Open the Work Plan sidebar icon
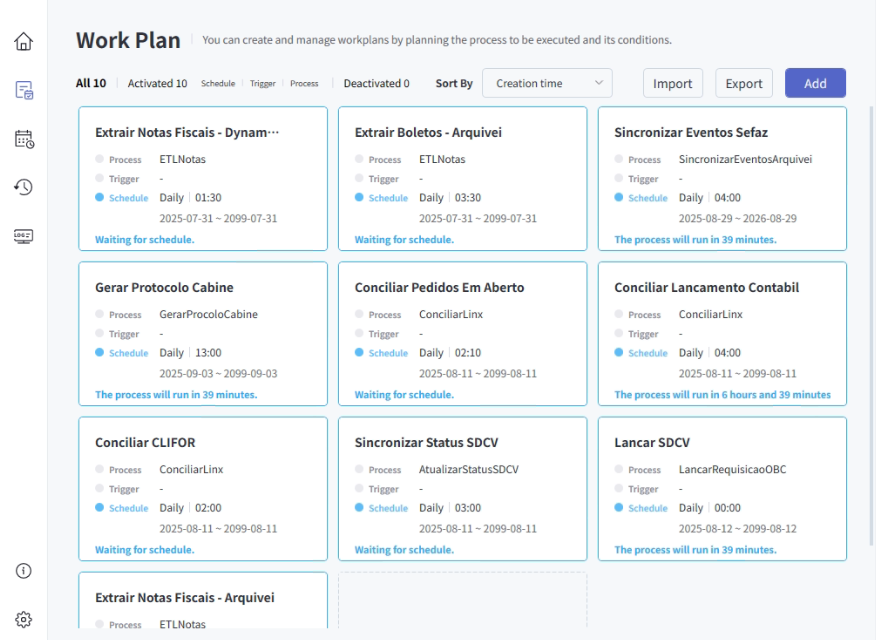 tap(24, 90)
